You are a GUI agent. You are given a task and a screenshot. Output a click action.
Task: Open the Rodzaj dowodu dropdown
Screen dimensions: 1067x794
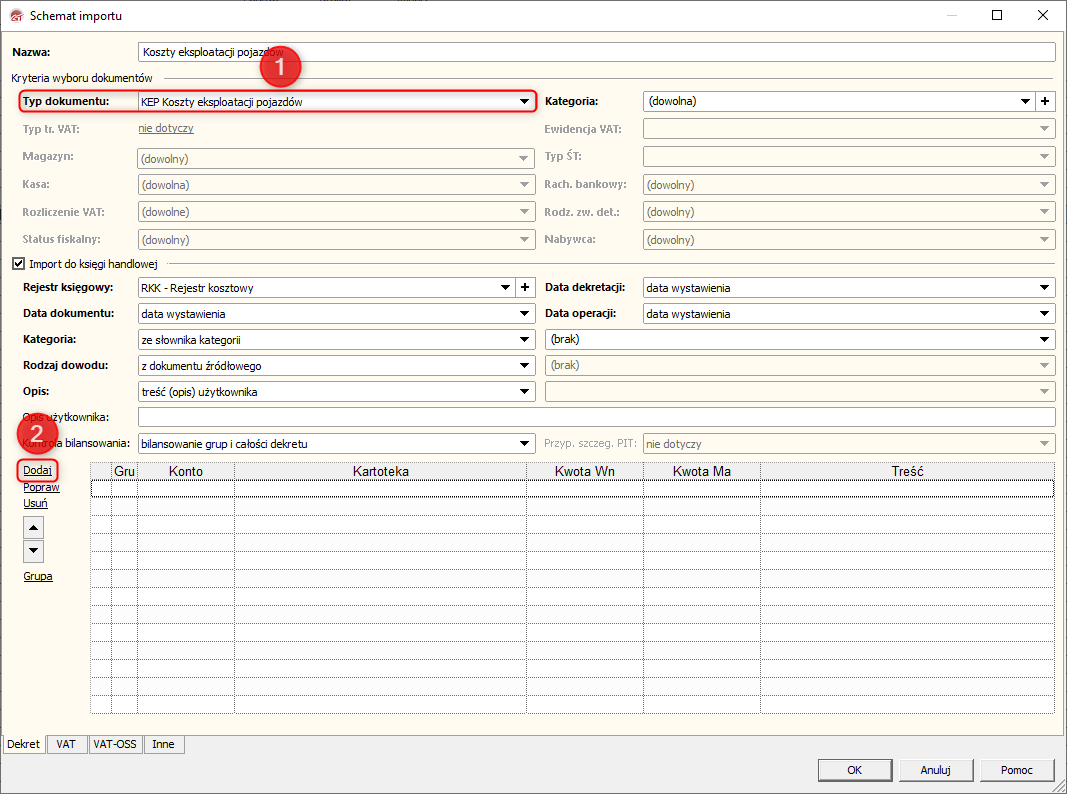[523, 366]
